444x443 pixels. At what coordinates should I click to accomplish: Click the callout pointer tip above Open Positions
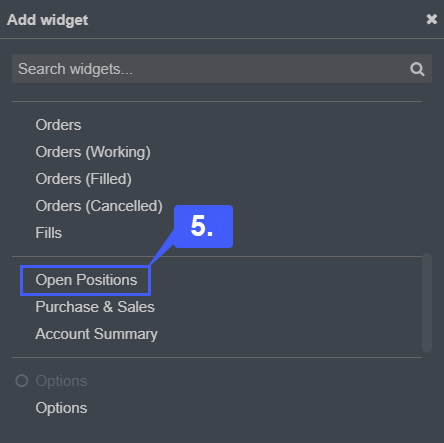coord(151,263)
